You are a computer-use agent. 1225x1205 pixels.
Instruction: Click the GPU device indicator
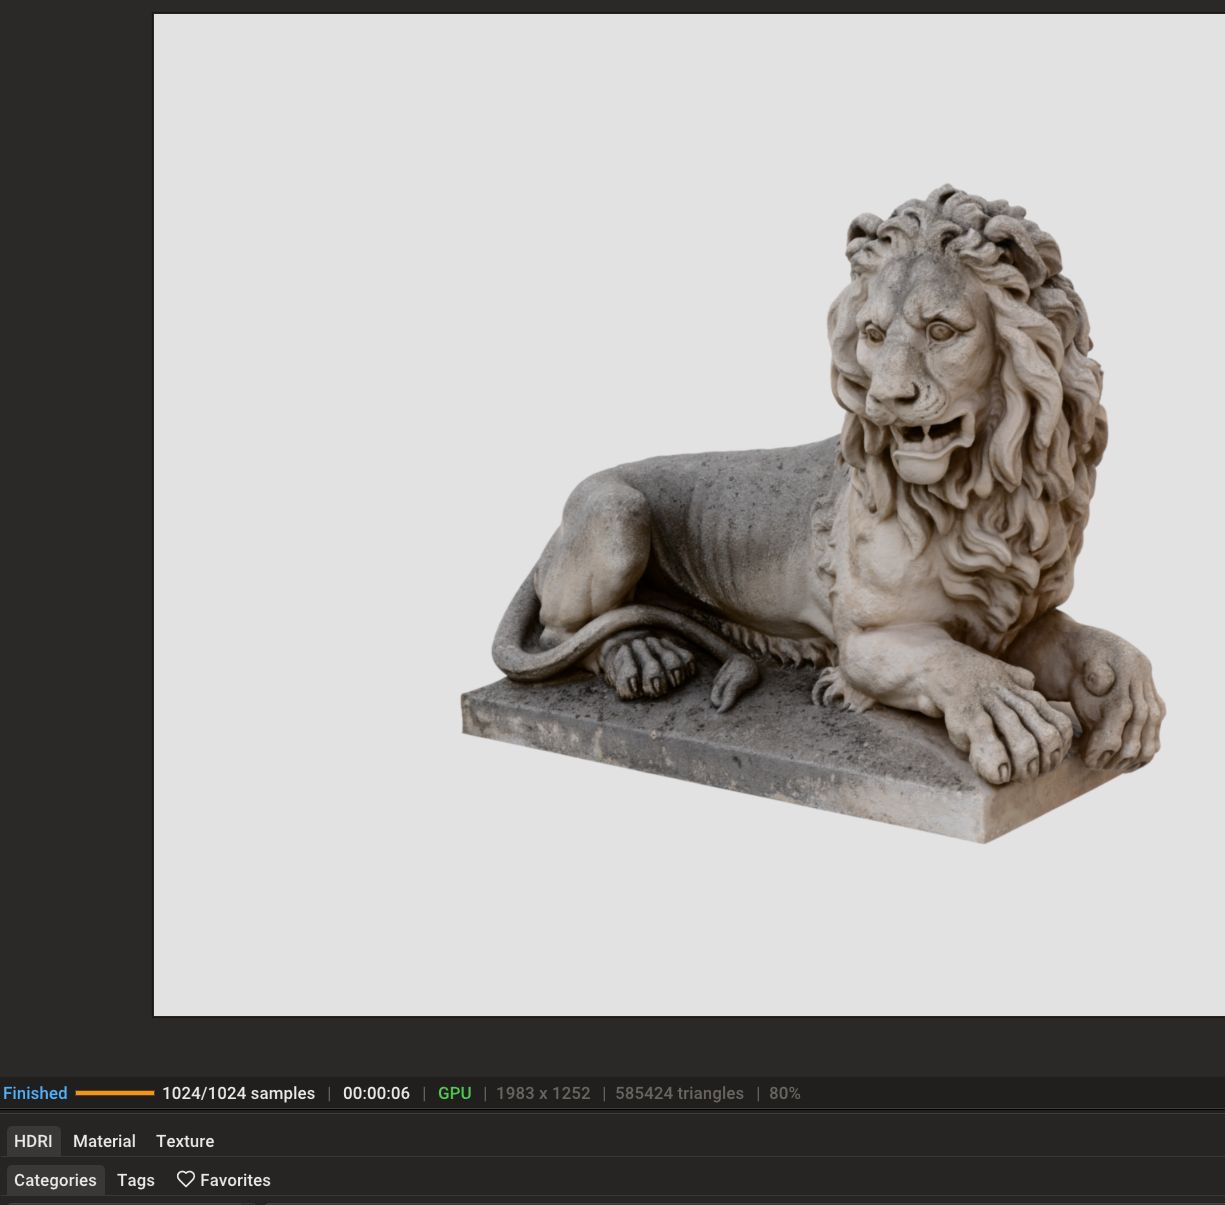[454, 1093]
